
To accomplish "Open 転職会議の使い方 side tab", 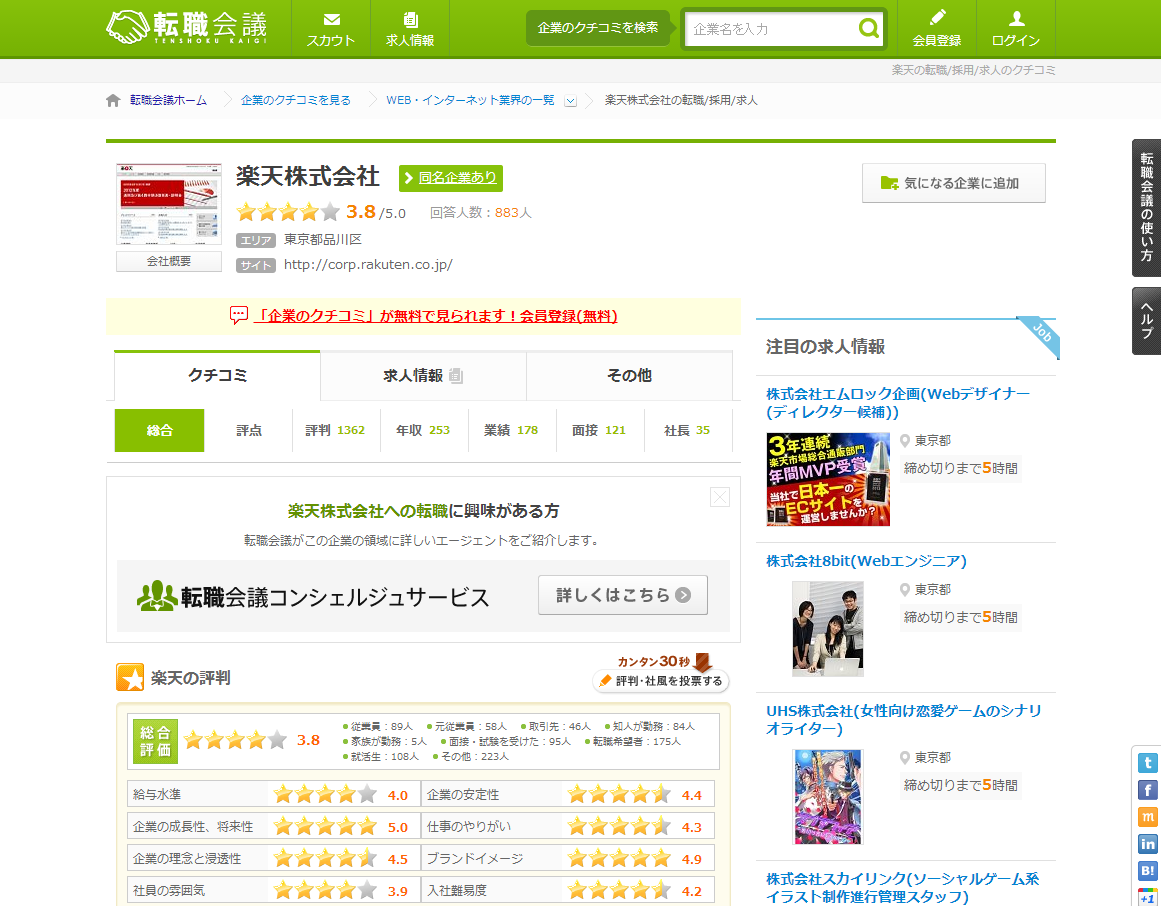I will click(1147, 208).
